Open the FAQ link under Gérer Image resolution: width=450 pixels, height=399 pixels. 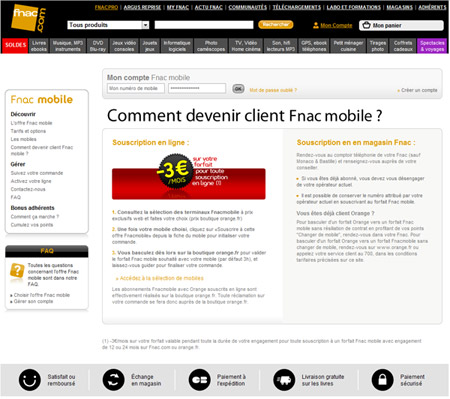coord(16,197)
